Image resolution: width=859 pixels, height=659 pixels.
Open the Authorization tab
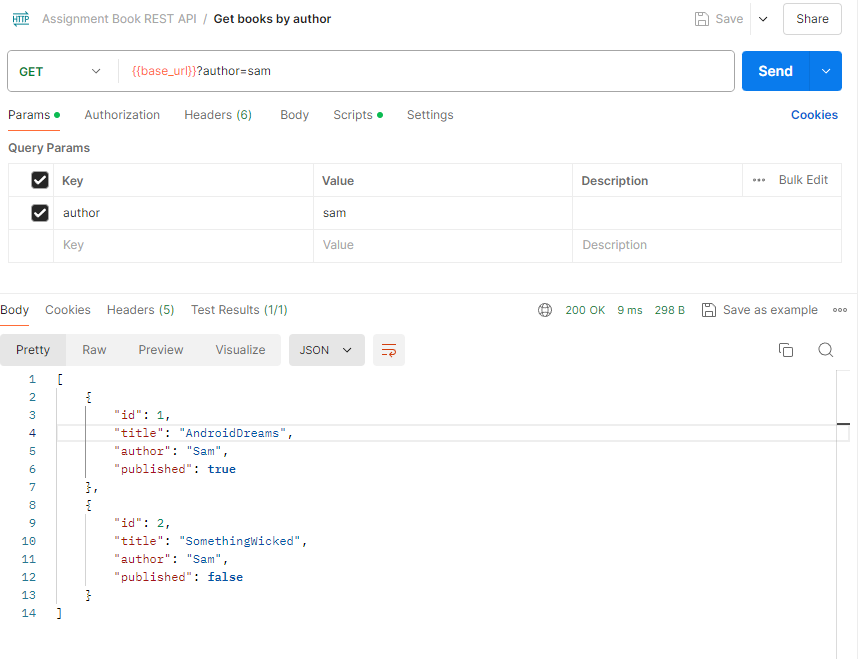[122, 115]
